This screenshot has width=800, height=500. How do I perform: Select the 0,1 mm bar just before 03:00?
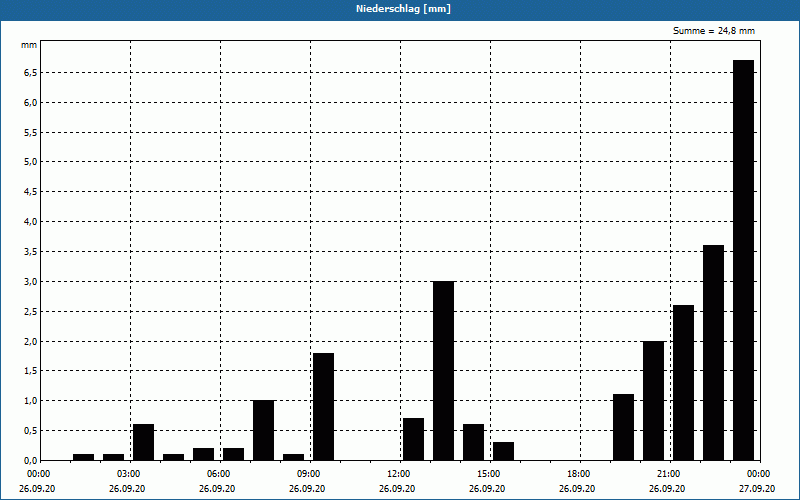113,457
